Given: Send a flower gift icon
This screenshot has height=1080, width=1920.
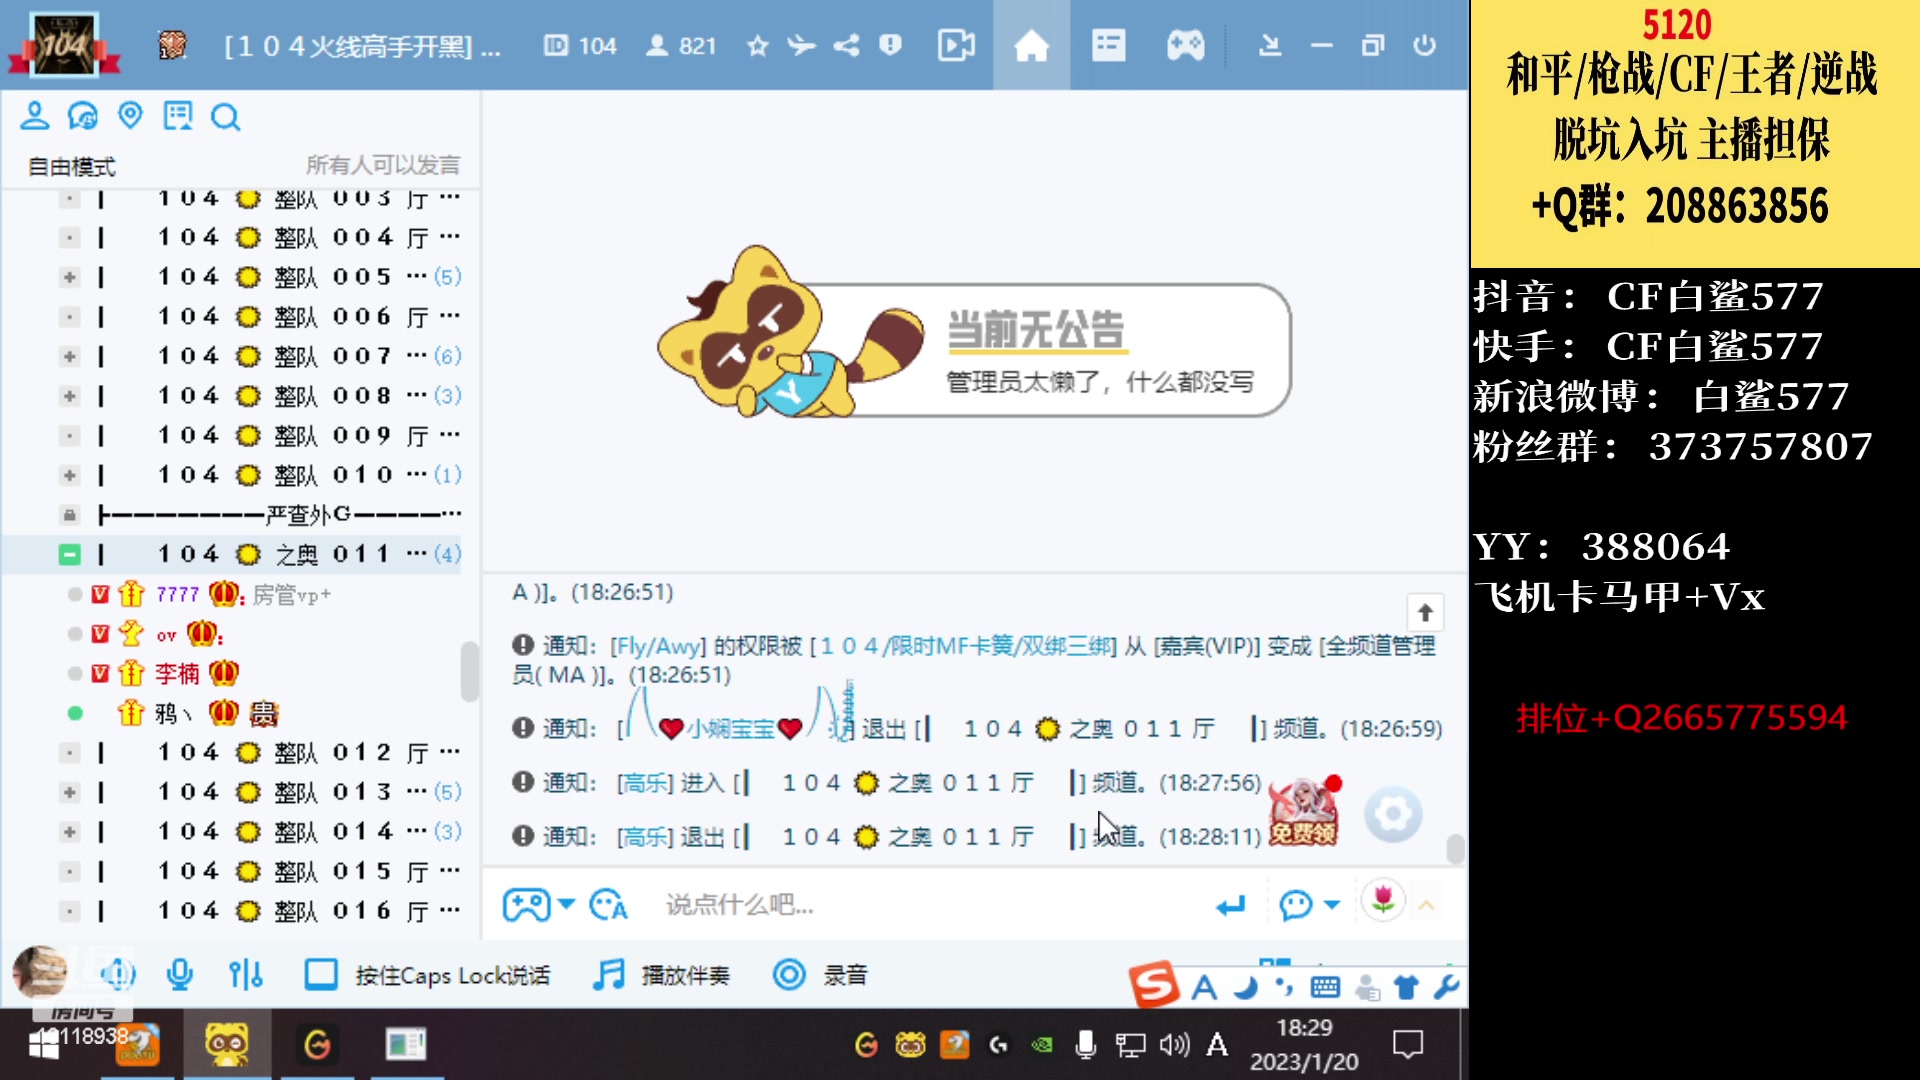Looking at the screenshot, I should tap(1383, 900).
